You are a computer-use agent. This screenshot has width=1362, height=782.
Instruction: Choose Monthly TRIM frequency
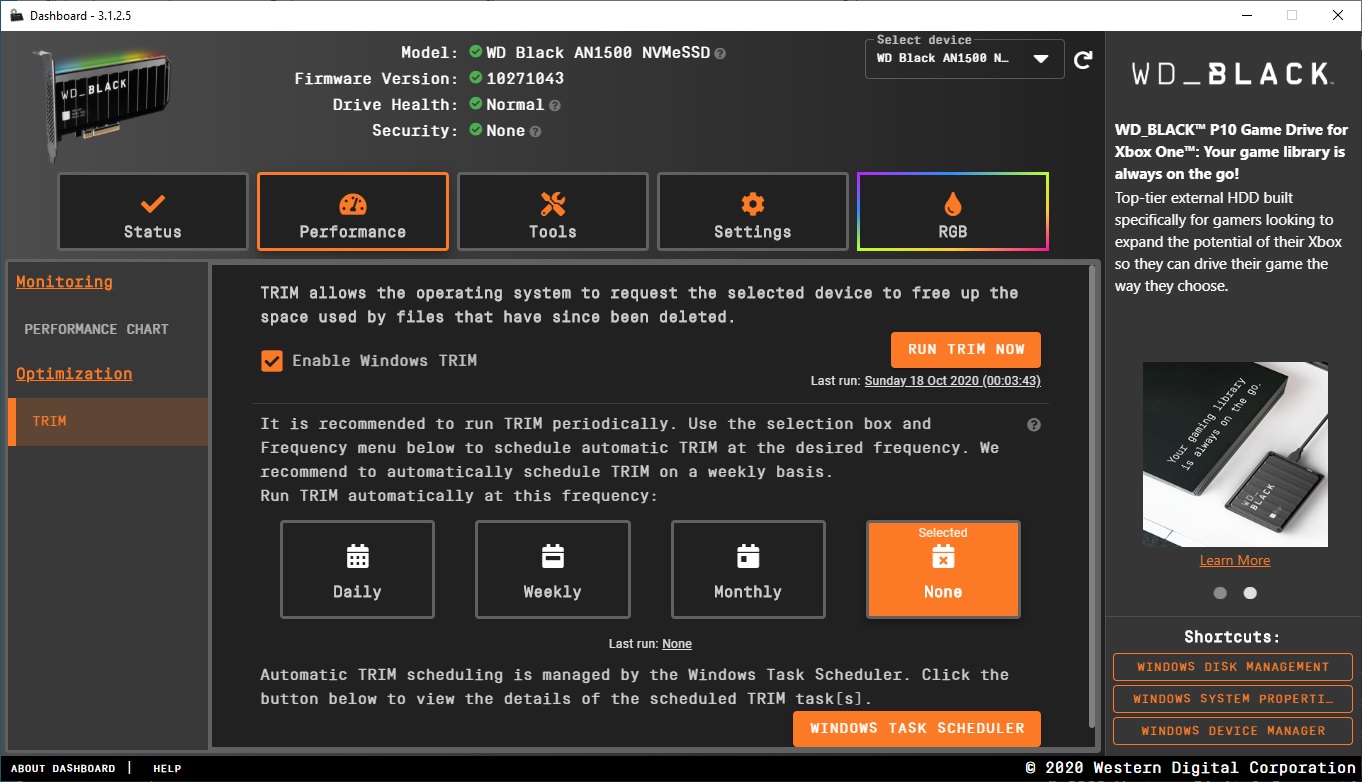[748, 570]
